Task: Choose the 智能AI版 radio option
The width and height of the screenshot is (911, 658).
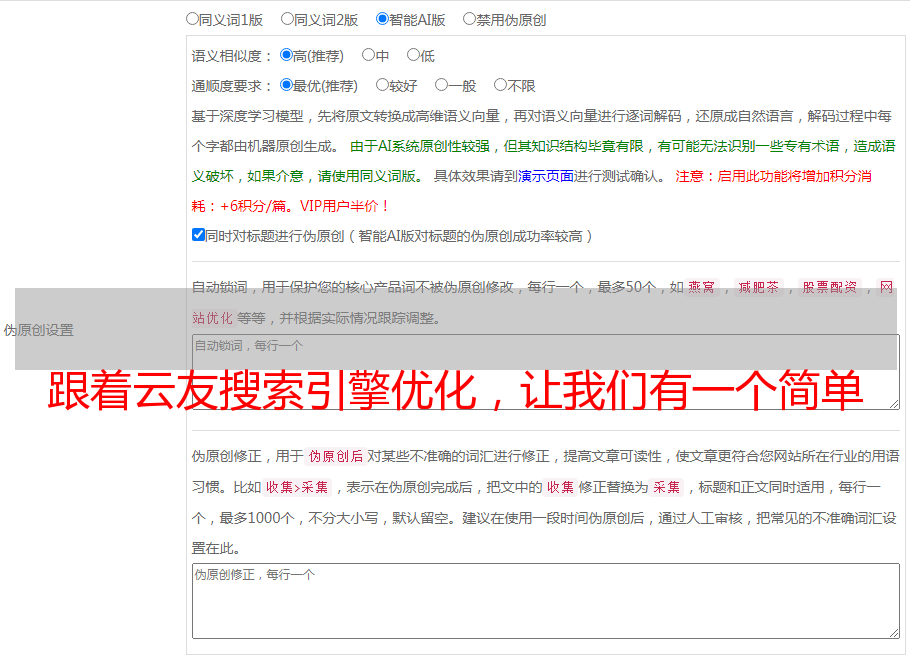Action: coord(382,19)
